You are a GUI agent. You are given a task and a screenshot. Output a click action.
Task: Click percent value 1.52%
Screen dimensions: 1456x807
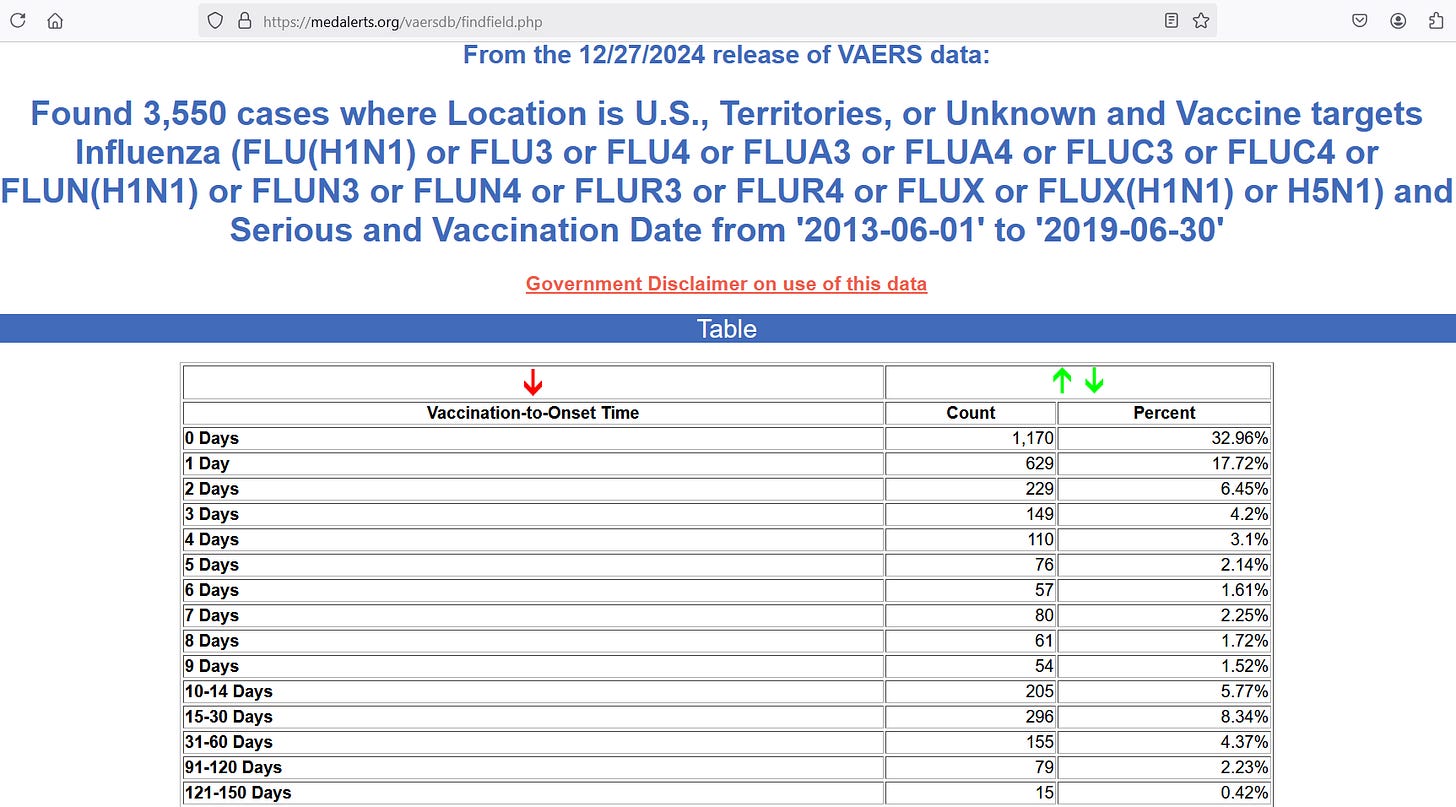[1246, 666]
